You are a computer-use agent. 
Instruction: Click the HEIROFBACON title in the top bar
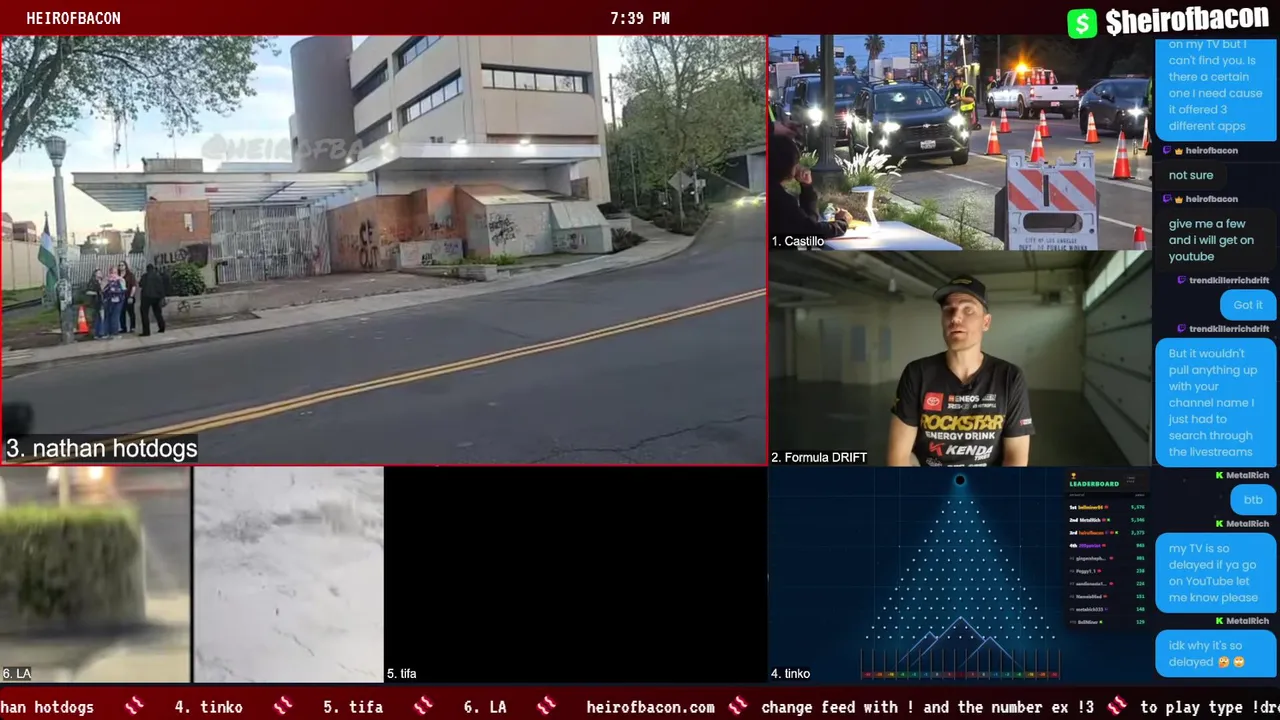coord(73,18)
